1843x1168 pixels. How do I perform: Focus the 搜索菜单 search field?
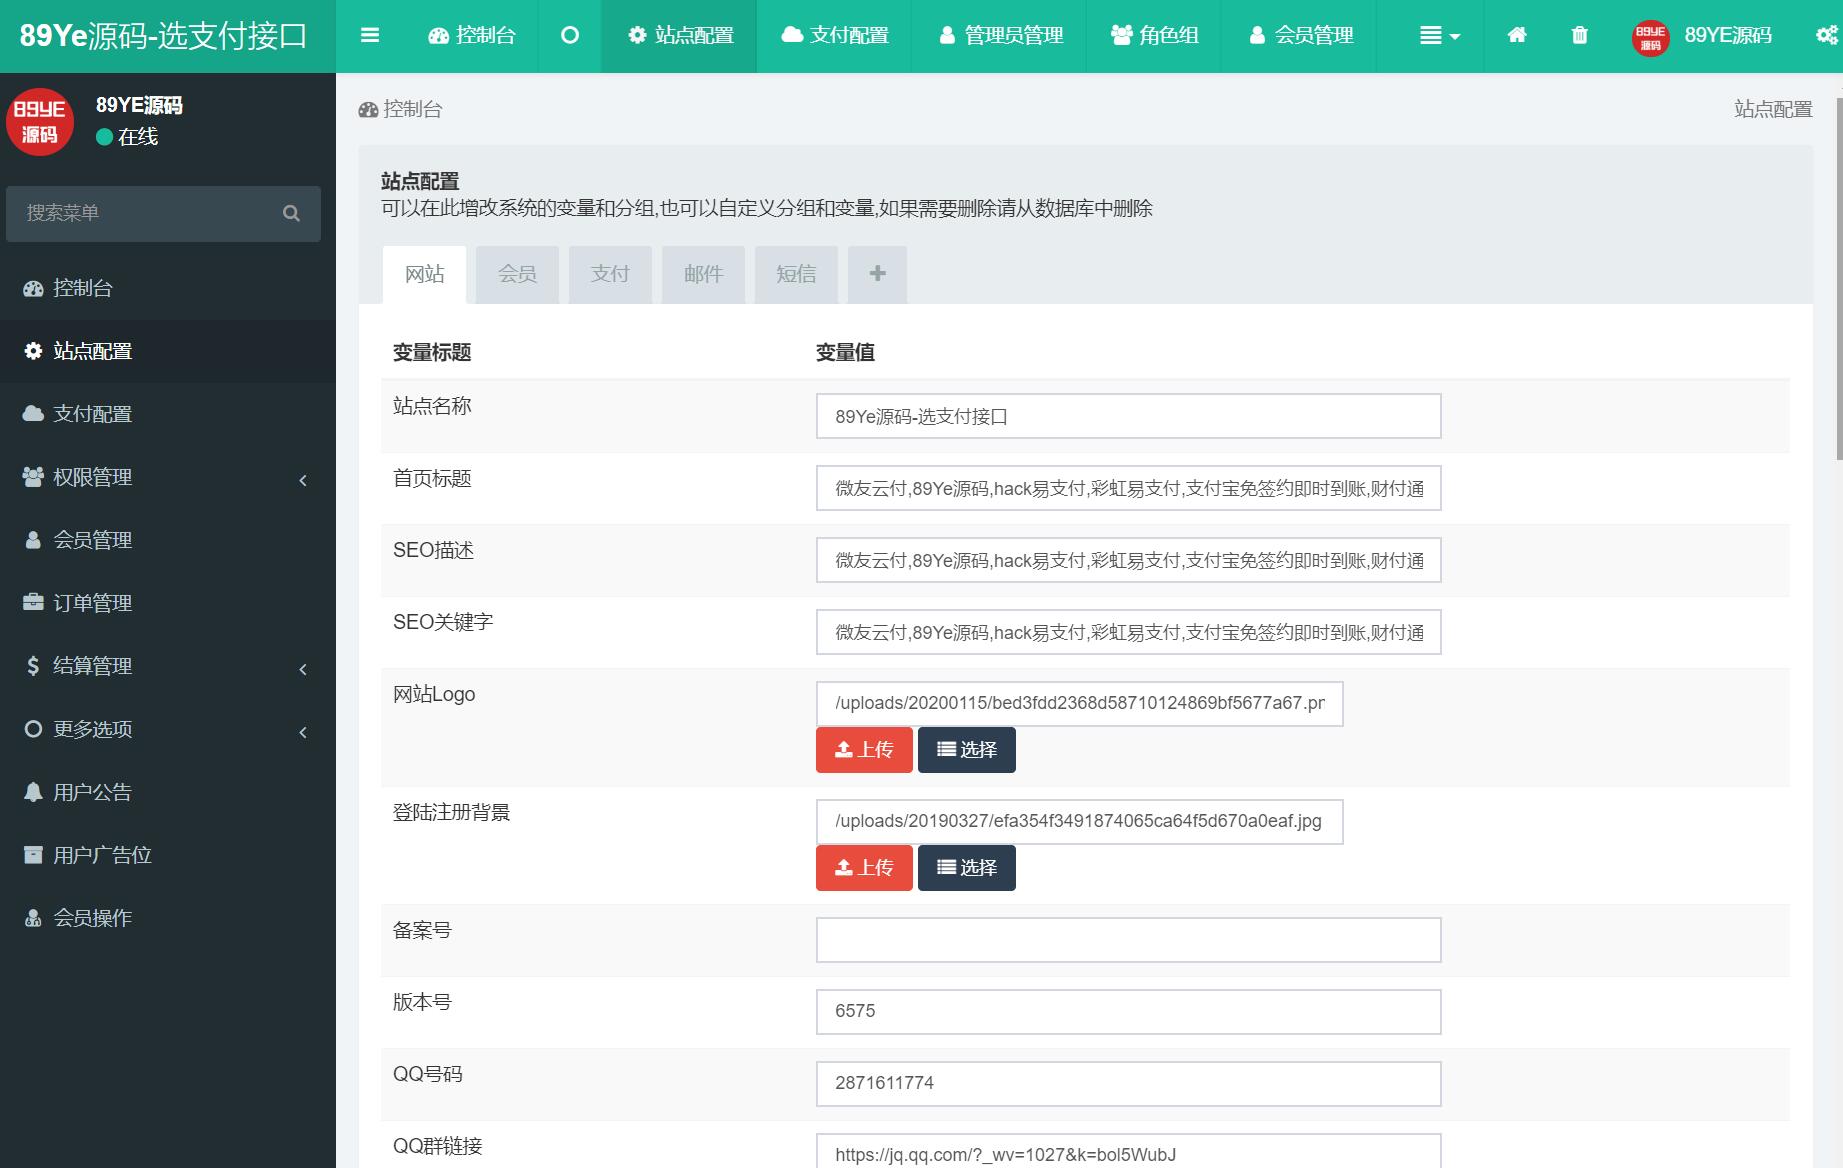tap(143, 213)
